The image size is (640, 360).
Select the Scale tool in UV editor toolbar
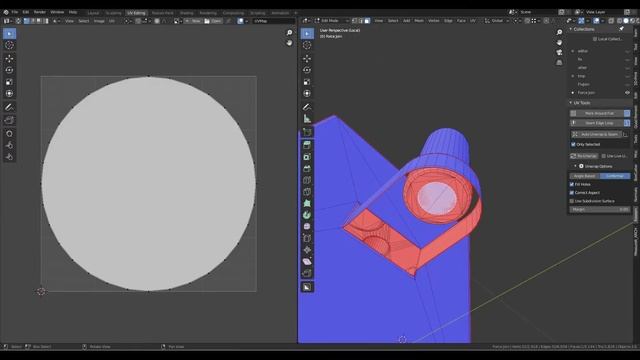(9, 82)
